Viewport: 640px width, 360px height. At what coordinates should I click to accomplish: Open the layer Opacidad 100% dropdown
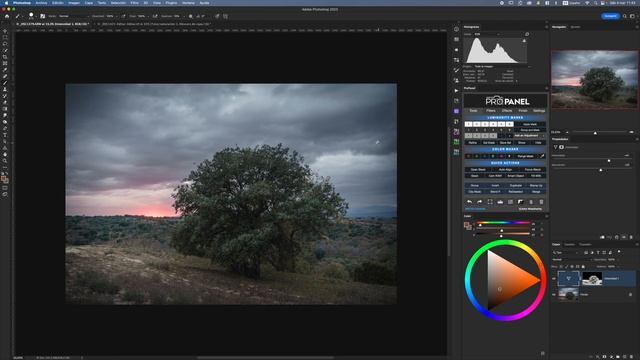point(606,260)
